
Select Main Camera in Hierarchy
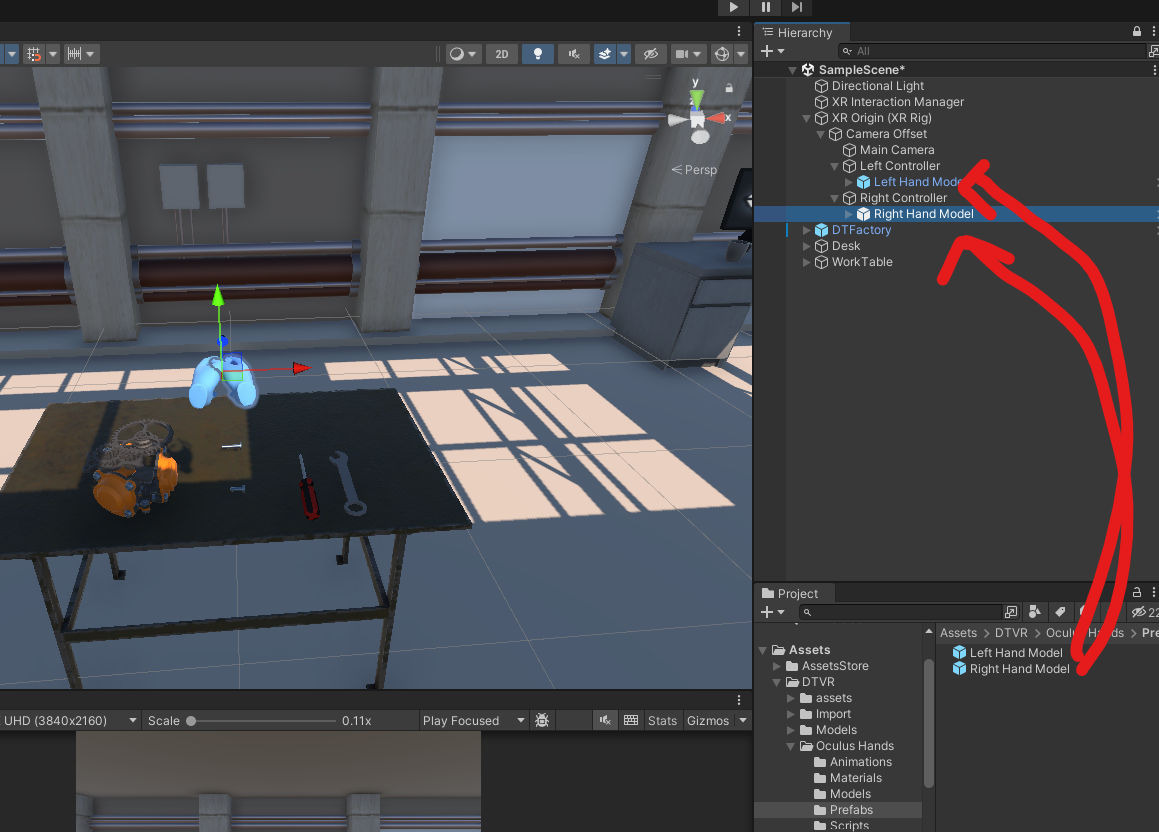tap(897, 150)
